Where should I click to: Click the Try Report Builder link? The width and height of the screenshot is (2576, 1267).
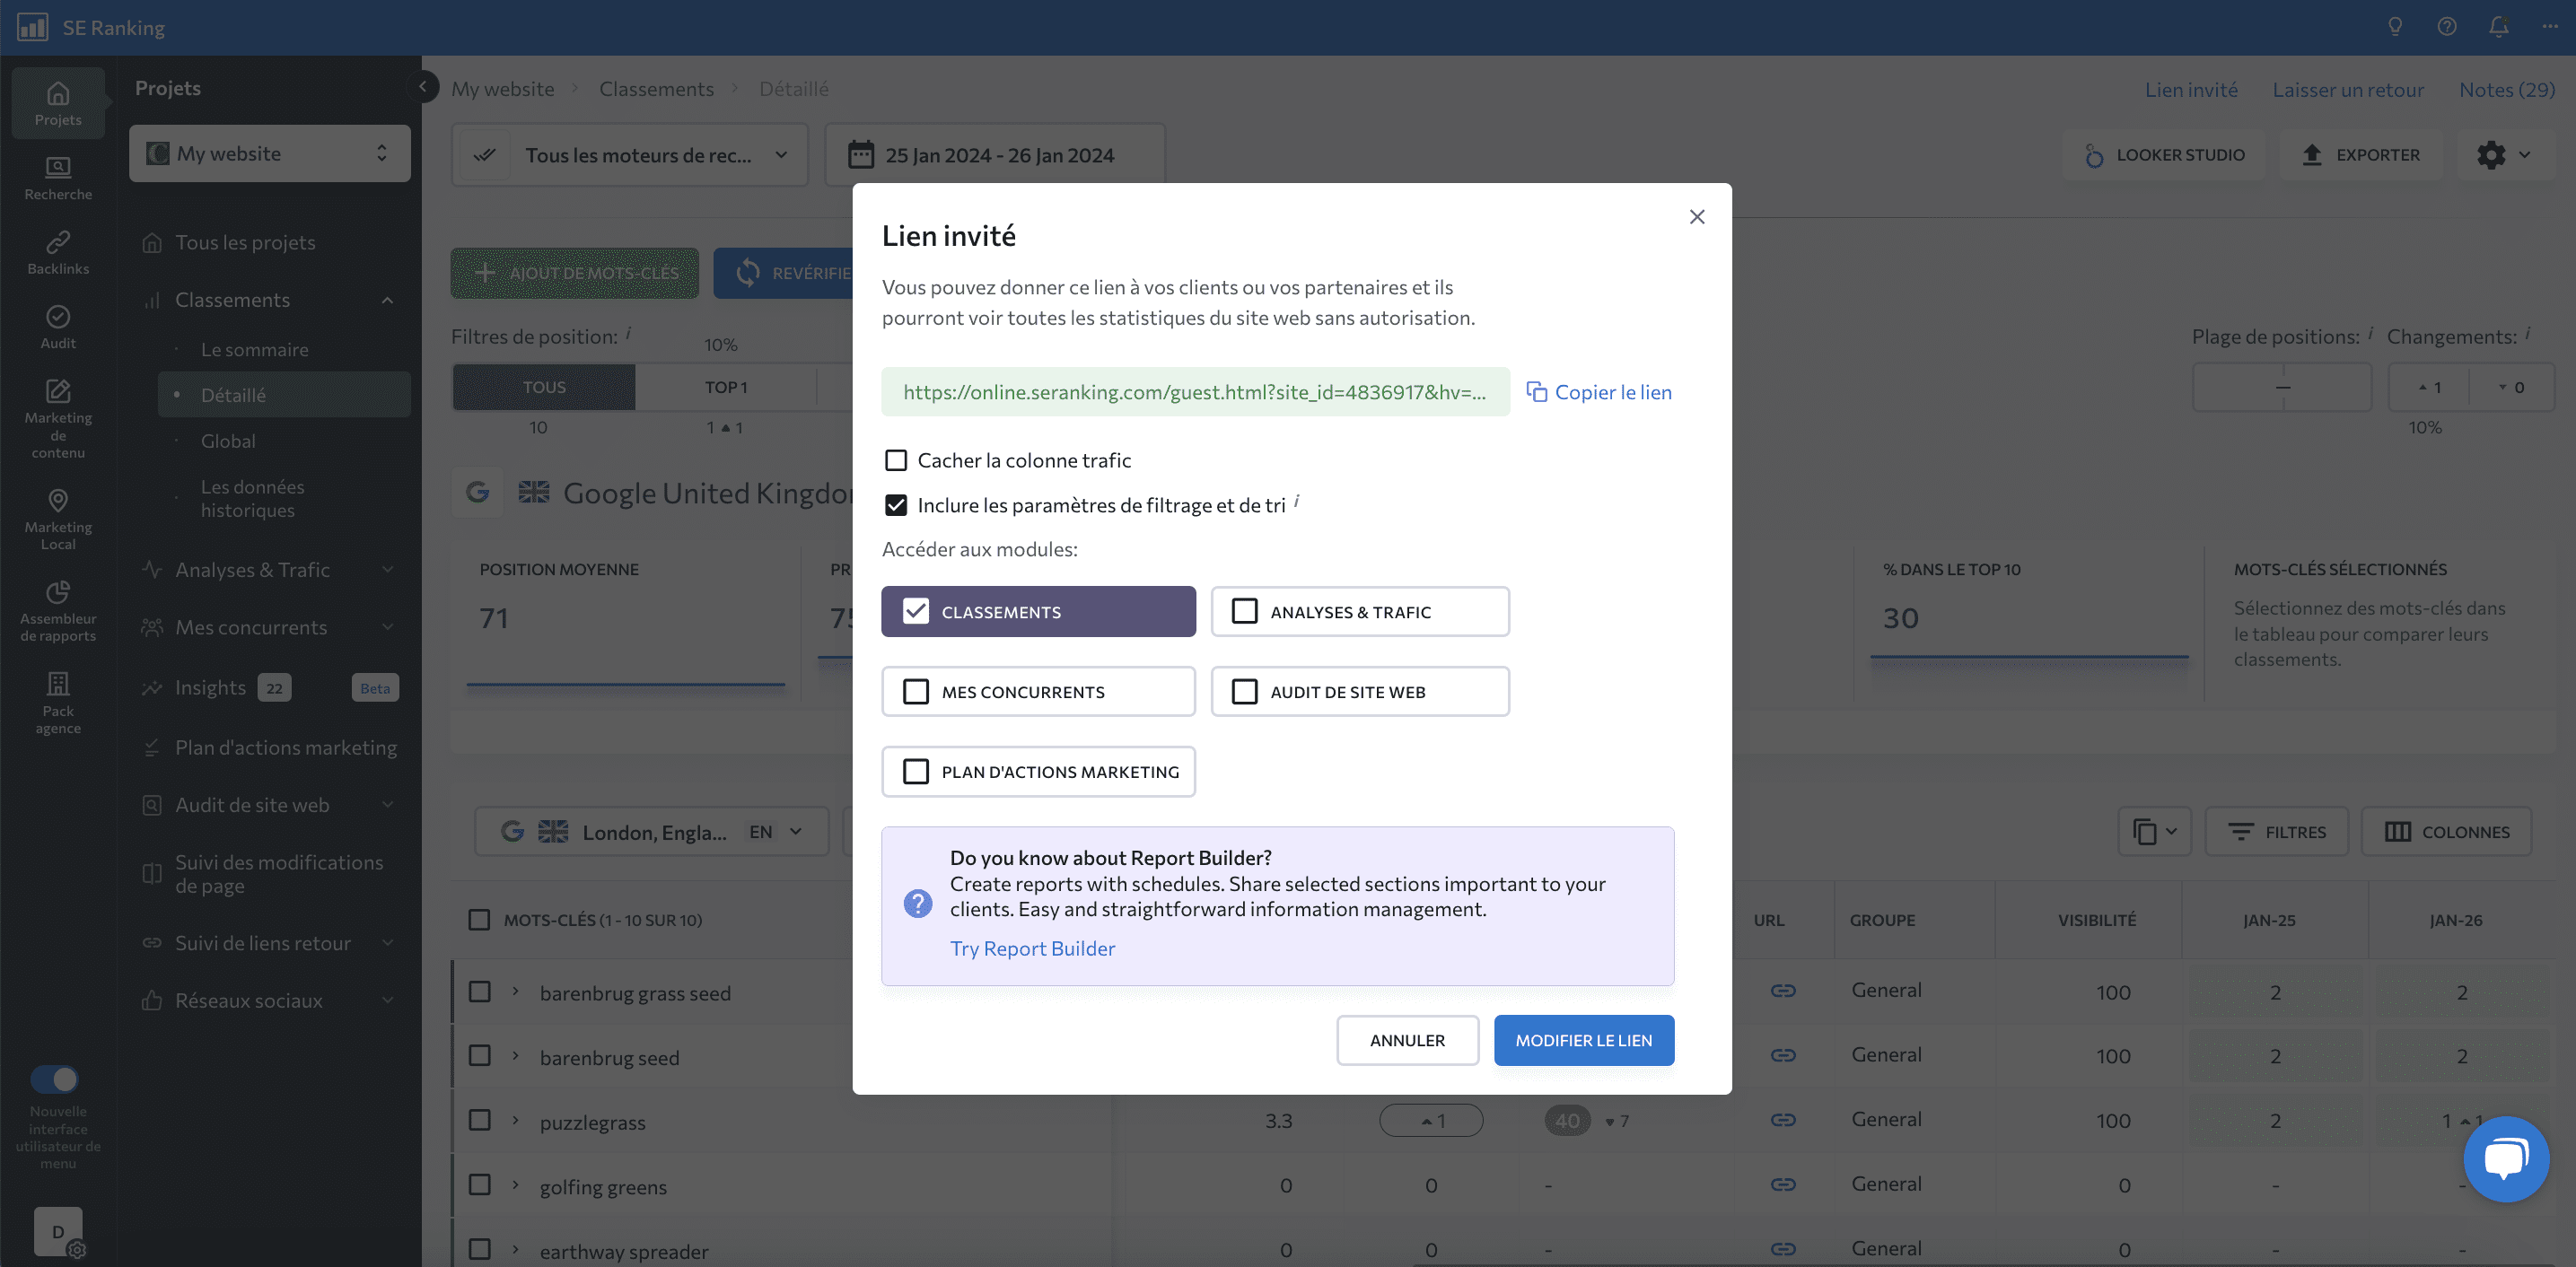coord(1031,947)
